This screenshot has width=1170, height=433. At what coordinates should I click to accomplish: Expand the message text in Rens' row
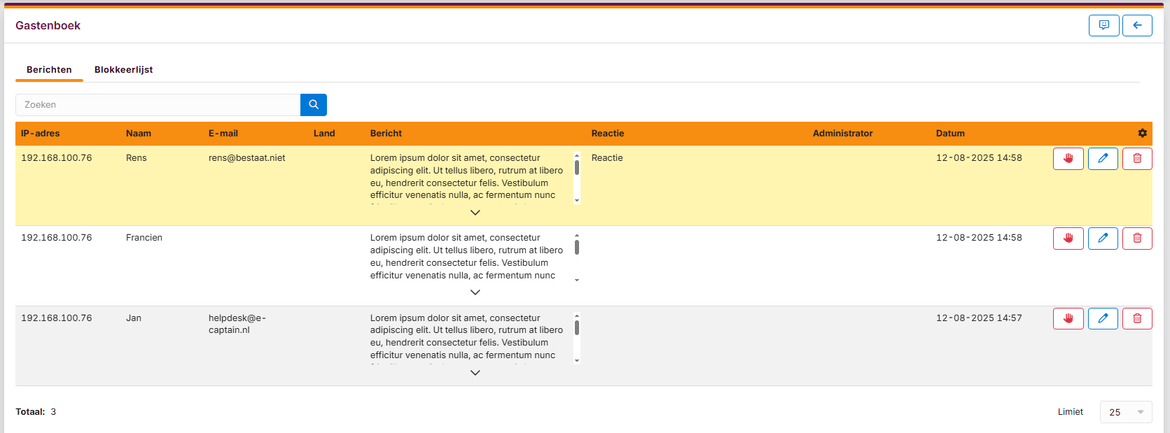point(475,212)
